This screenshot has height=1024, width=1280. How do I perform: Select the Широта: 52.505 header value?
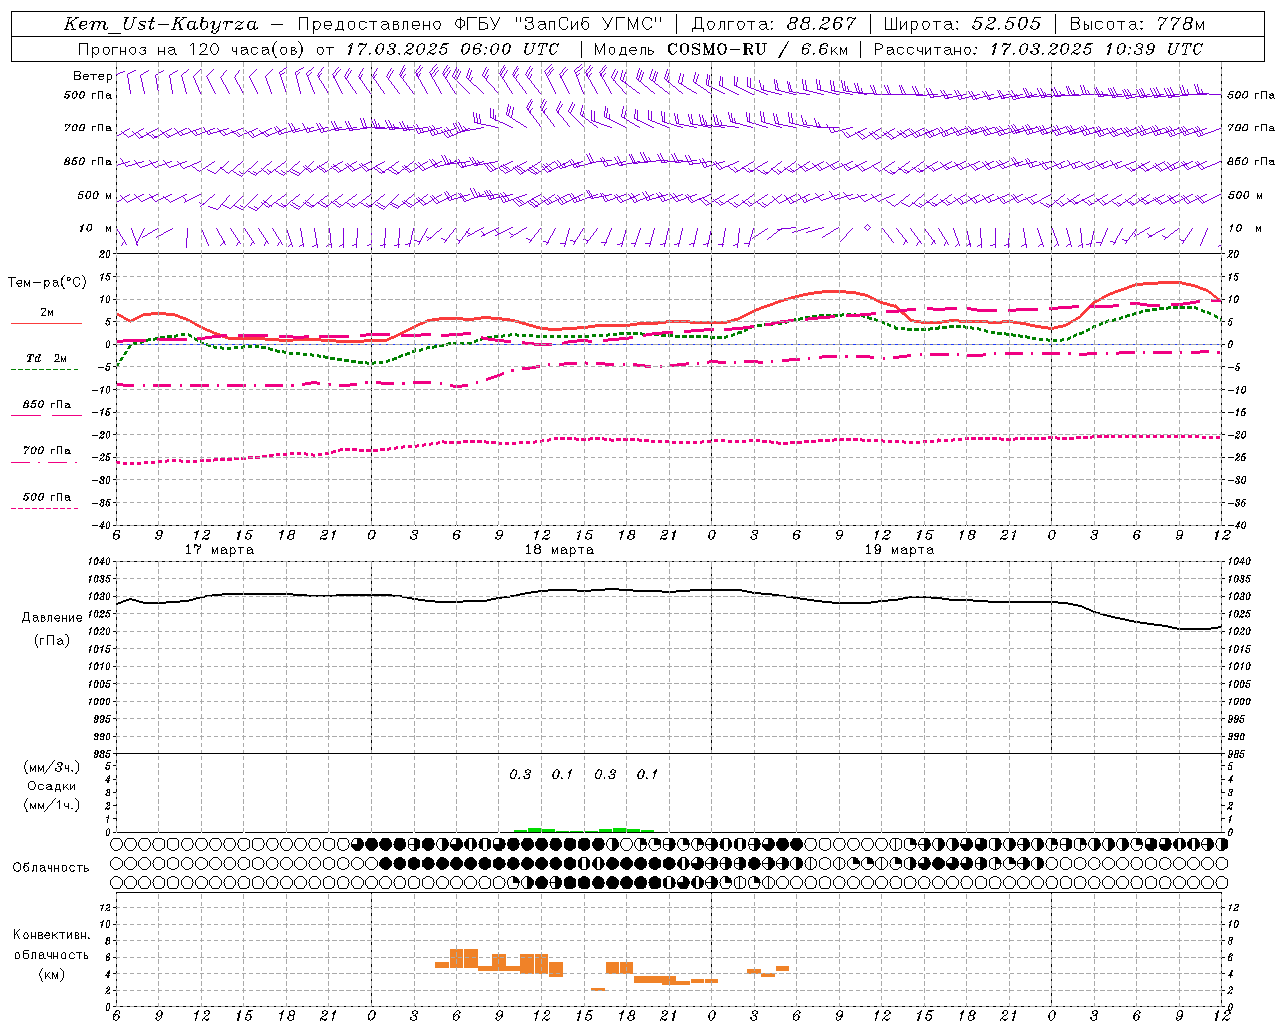[x=962, y=24]
